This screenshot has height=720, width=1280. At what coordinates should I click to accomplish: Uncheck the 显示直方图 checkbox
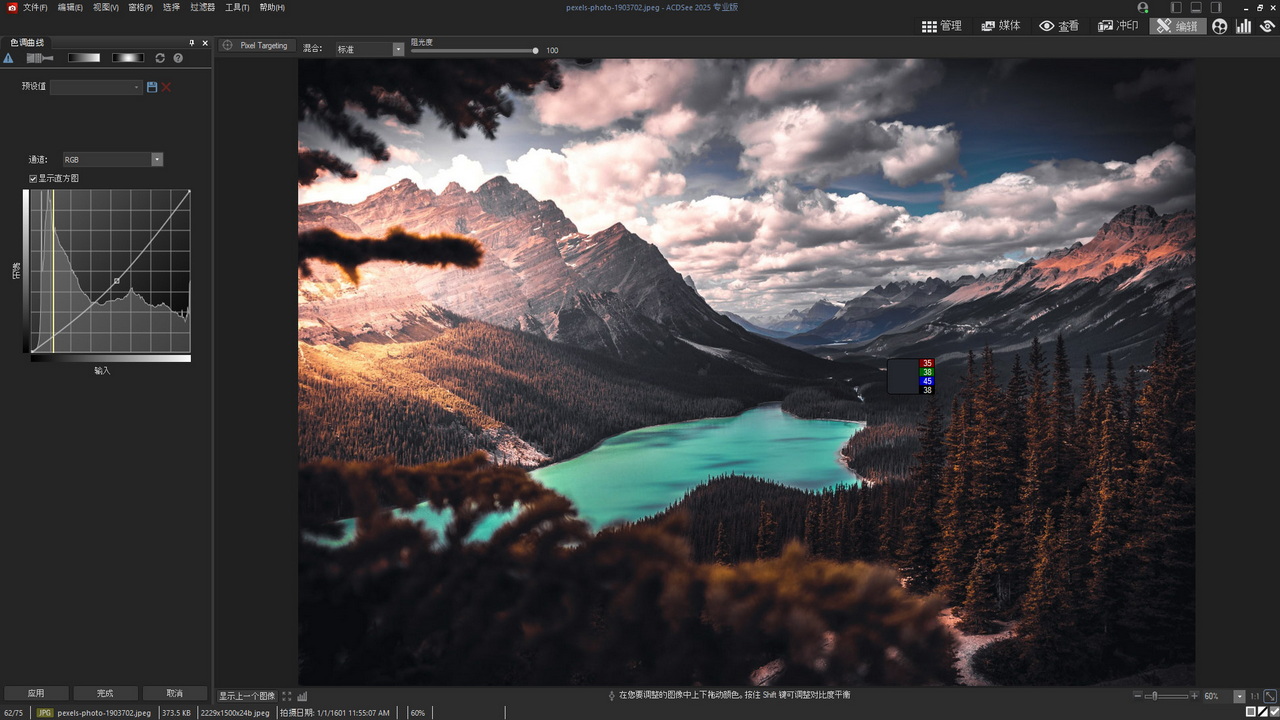[33, 178]
